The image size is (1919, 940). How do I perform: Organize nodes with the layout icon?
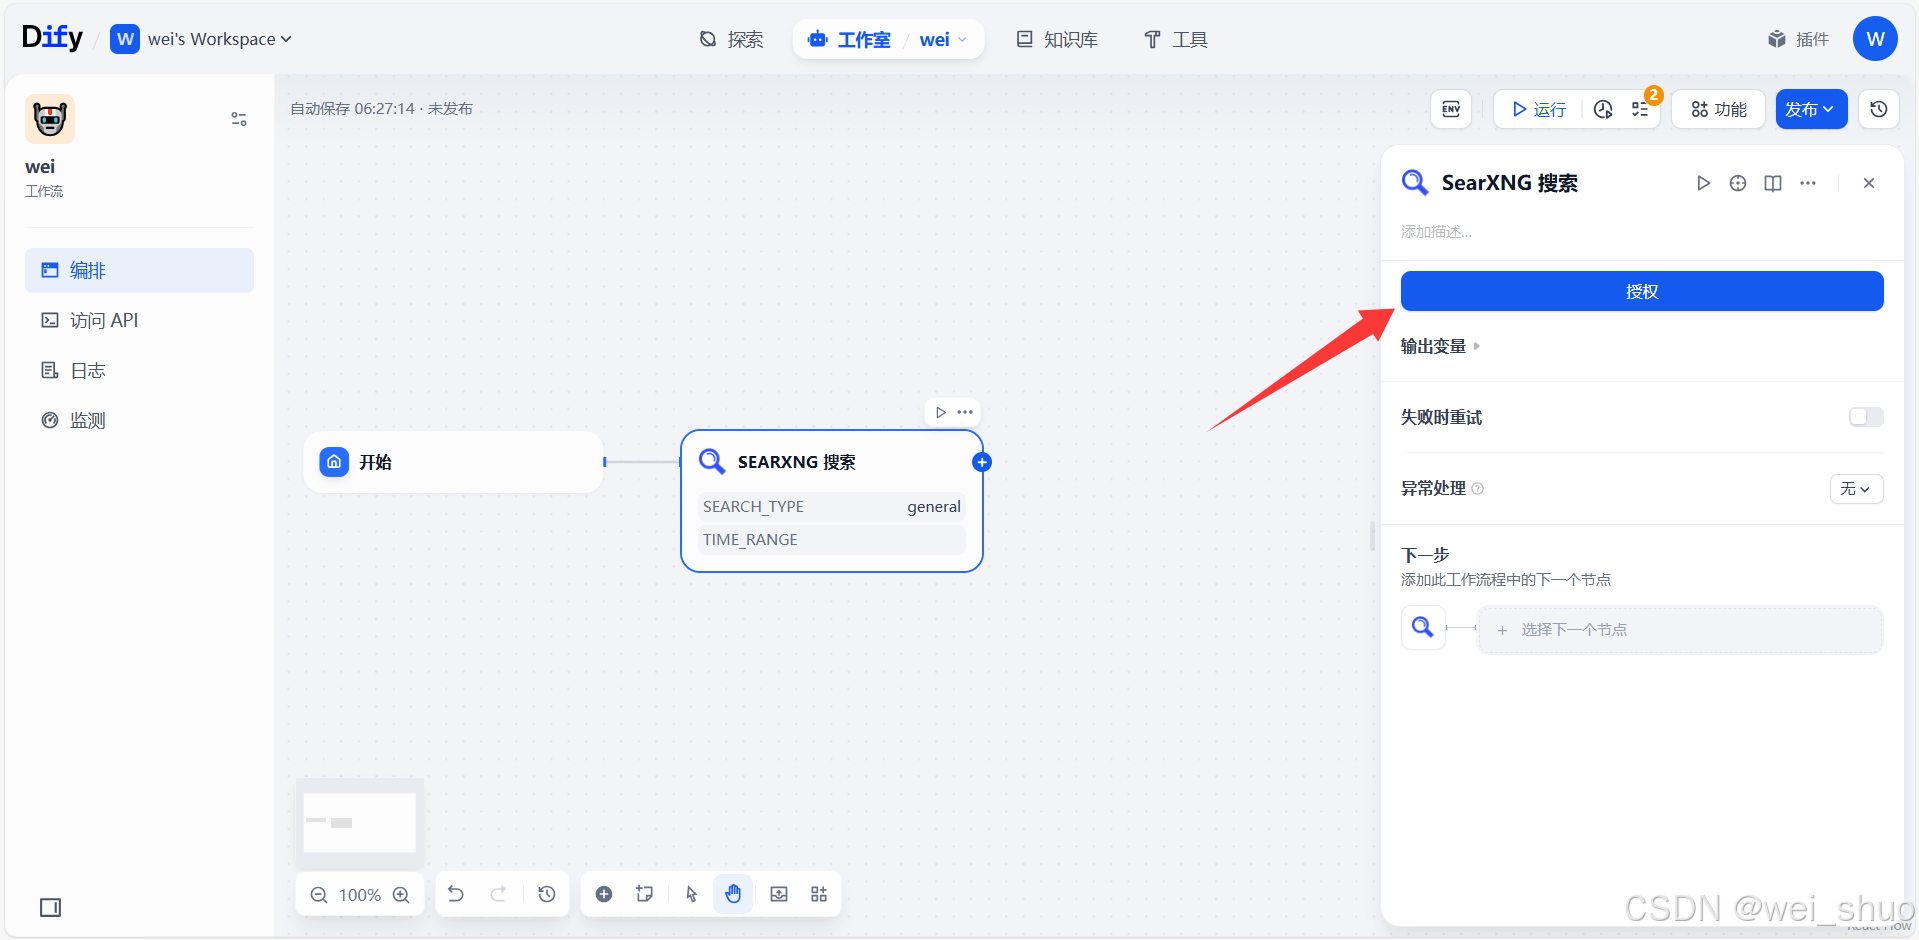819,894
